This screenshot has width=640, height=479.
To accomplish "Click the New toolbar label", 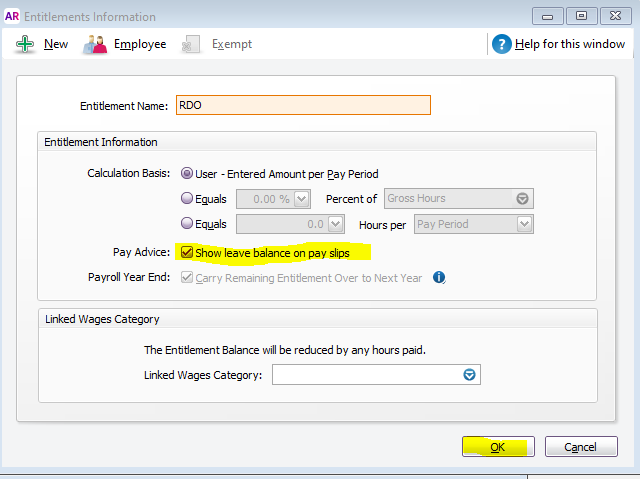I will tap(56, 44).
